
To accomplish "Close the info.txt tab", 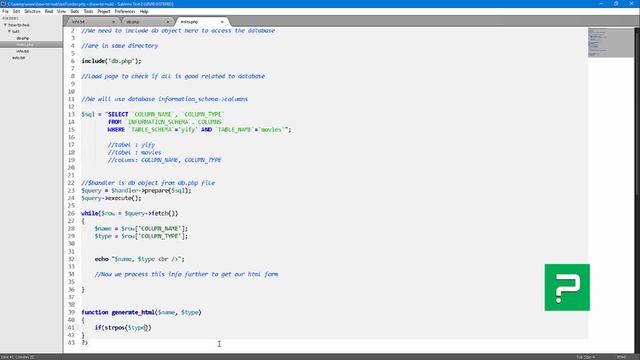I will coord(113,22).
